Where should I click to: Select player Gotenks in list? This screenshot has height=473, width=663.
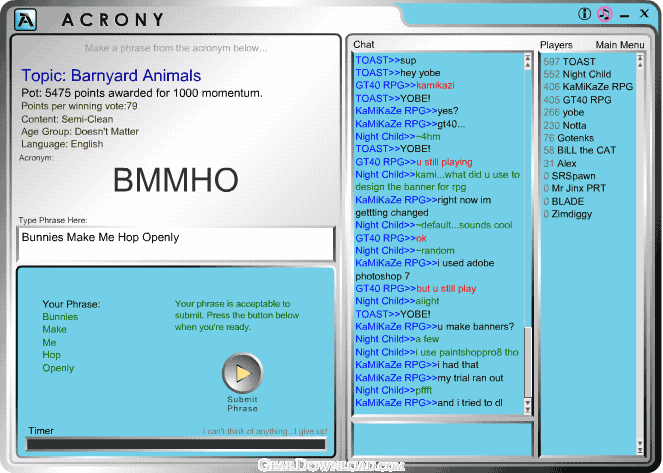point(568,138)
